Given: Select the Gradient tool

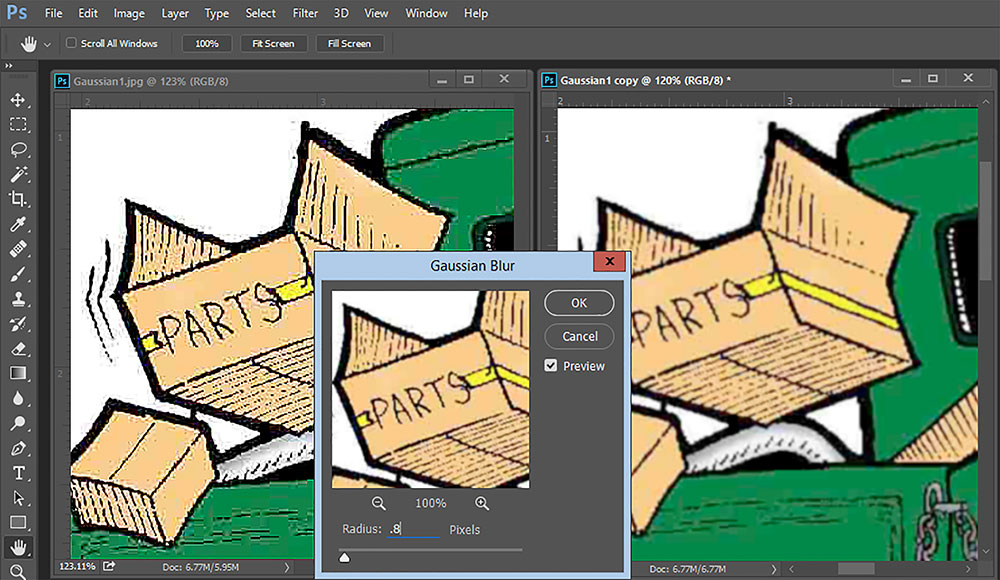Looking at the screenshot, I should 18,373.
